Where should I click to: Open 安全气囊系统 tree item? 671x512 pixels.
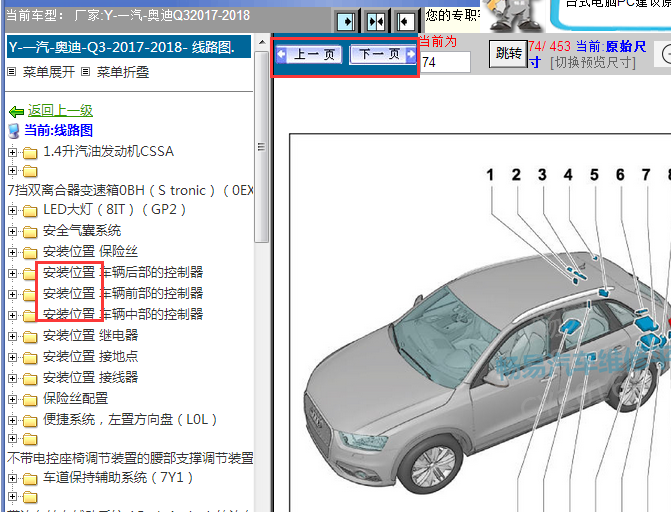[82, 230]
